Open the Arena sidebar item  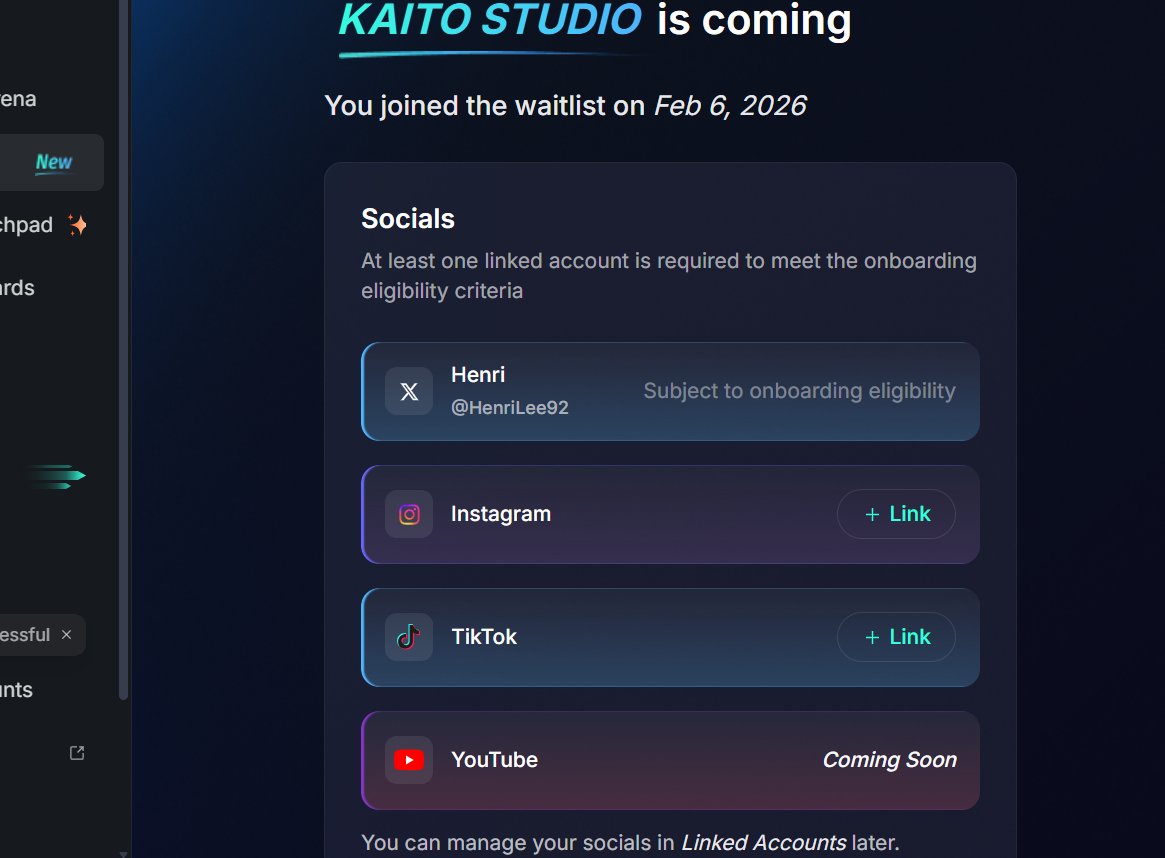18,99
